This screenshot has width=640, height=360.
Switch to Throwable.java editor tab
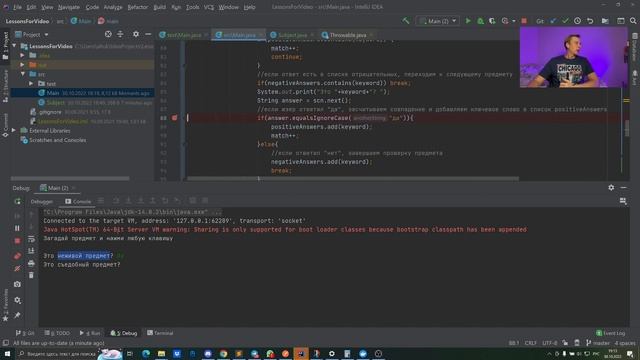pos(347,35)
